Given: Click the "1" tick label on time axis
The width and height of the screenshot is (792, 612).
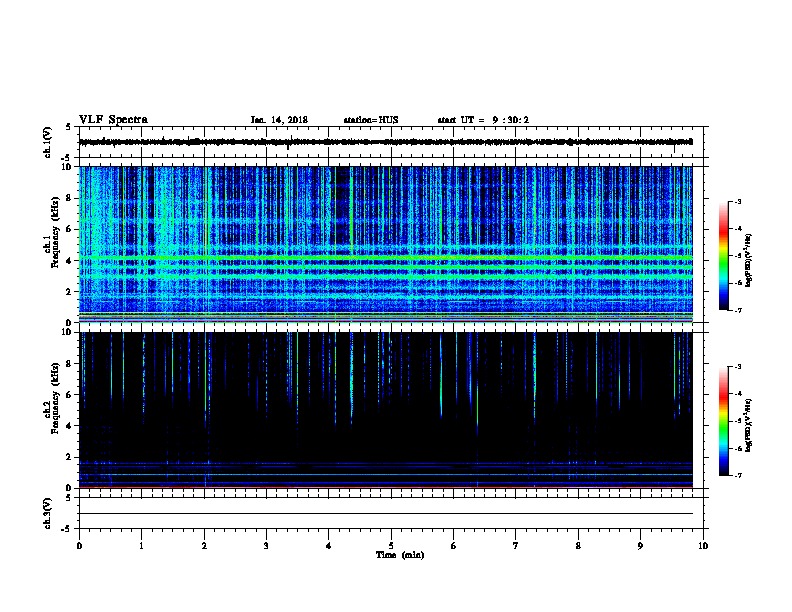Looking at the screenshot, I should click(141, 546).
